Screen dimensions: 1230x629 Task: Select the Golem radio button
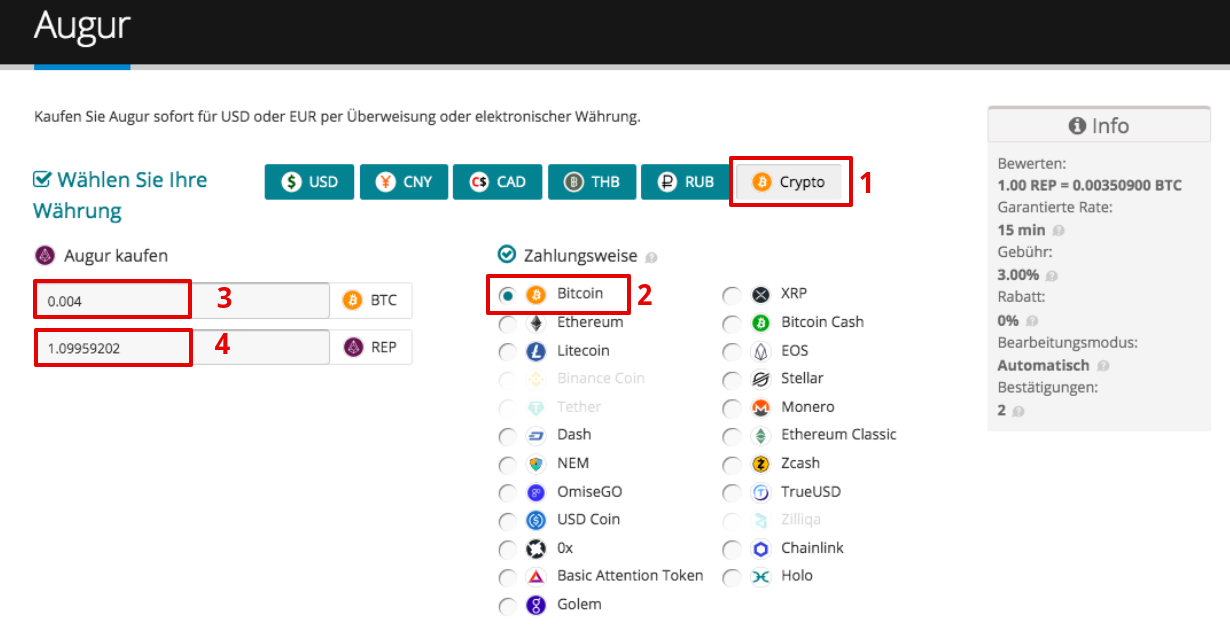tap(508, 605)
